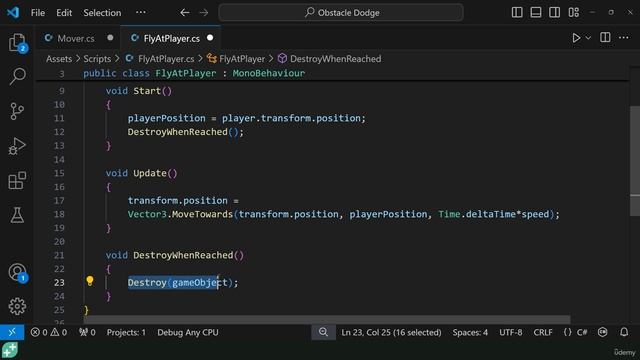Close the unsaved Mover.cs tab dot
The height and width of the screenshot is (360, 640).
coord(110,38)
